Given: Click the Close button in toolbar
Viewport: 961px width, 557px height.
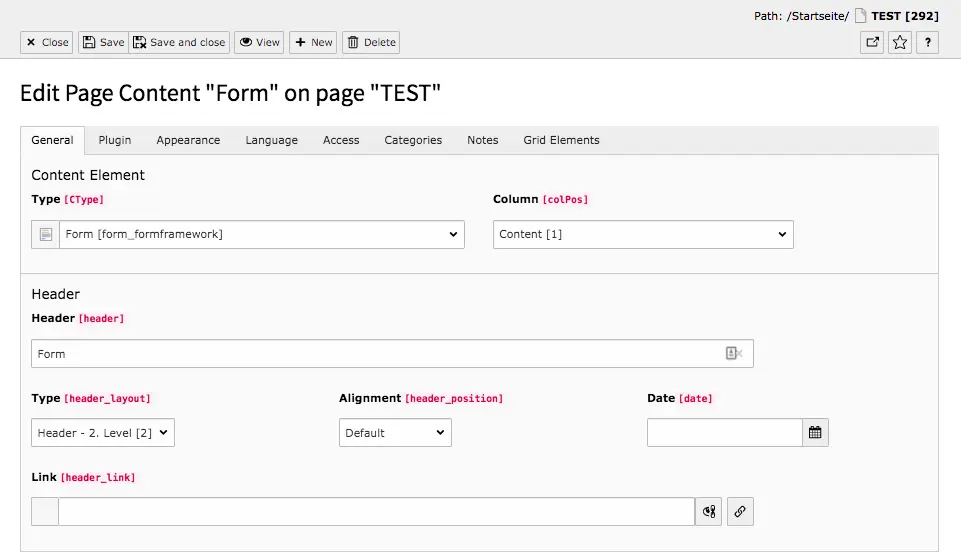Looking at the screenshot, I should coord(47,42).
